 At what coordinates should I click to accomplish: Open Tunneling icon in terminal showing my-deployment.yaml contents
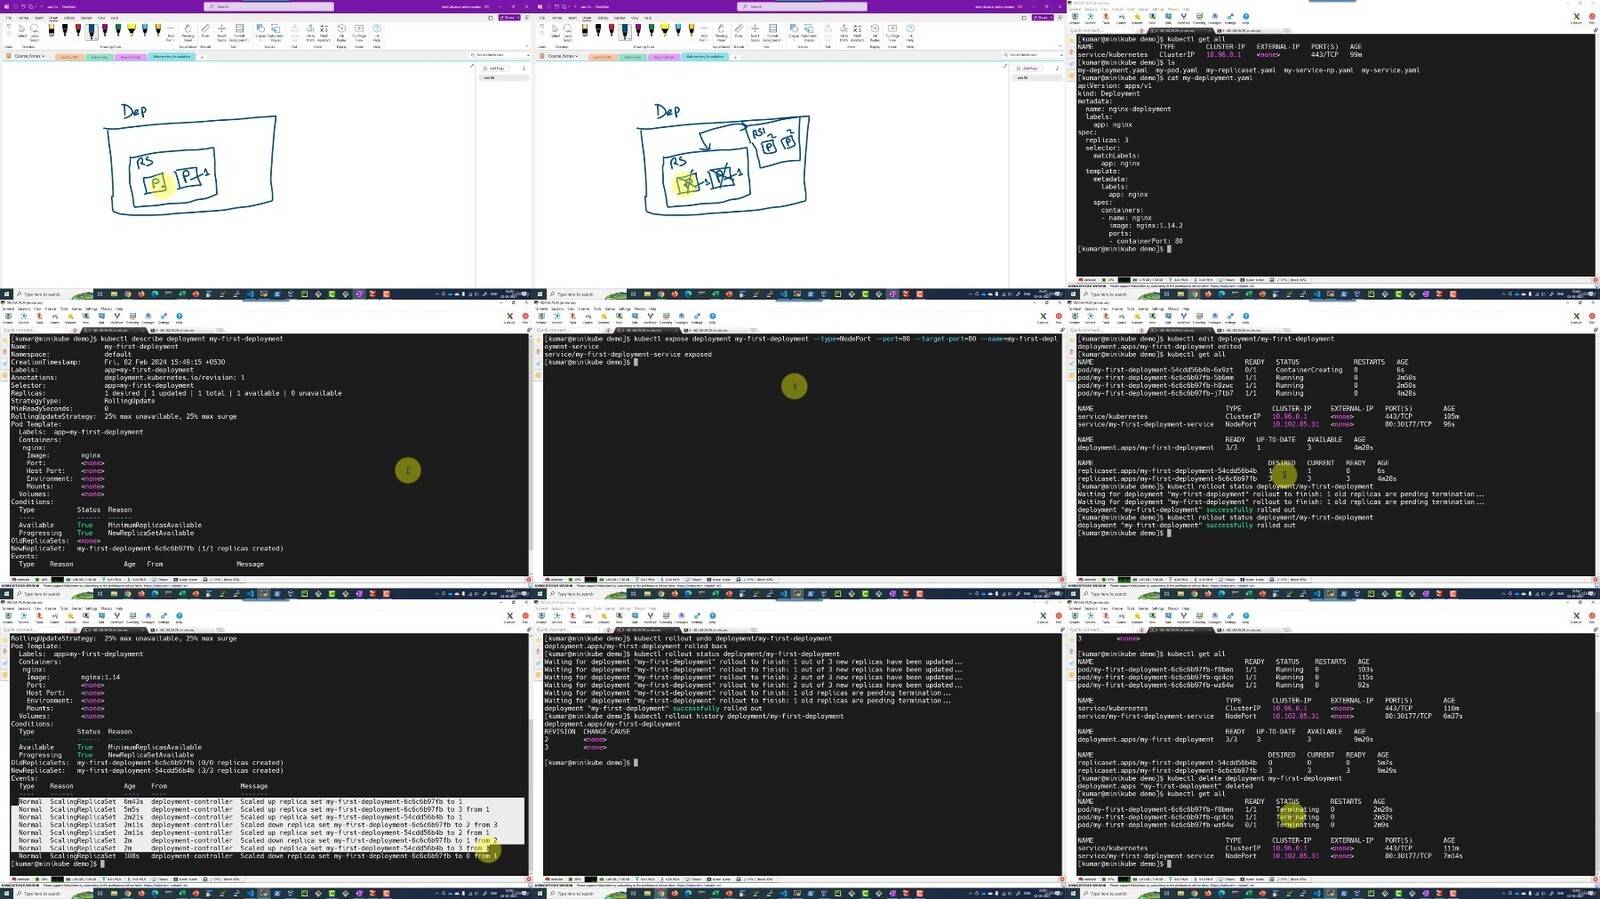coord(1200,17)
